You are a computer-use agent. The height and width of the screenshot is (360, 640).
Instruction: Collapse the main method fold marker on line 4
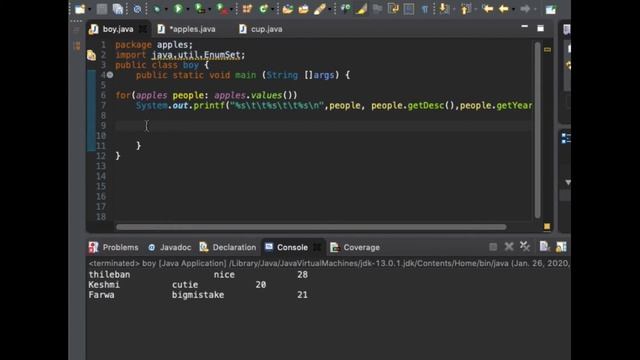tap(110, 75)
